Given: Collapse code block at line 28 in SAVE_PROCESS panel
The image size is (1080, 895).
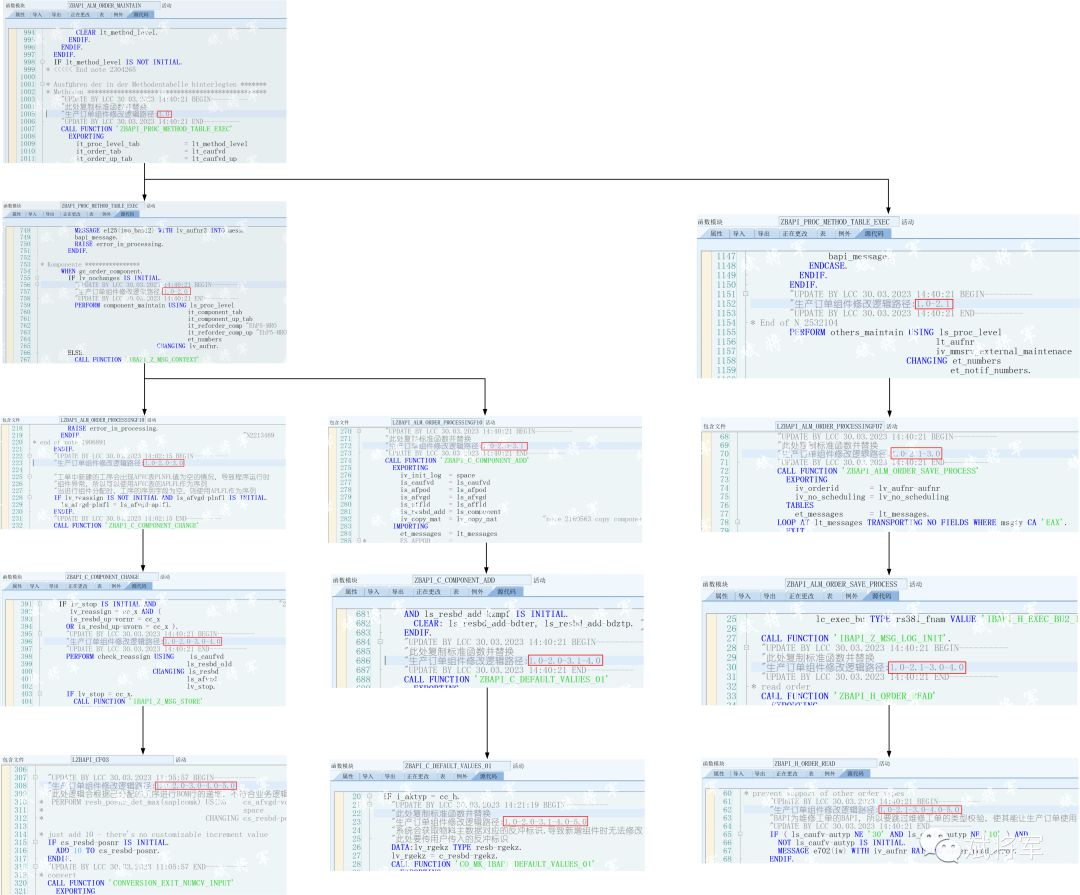Looking at the screenshot, I should [x=746, y=648].
